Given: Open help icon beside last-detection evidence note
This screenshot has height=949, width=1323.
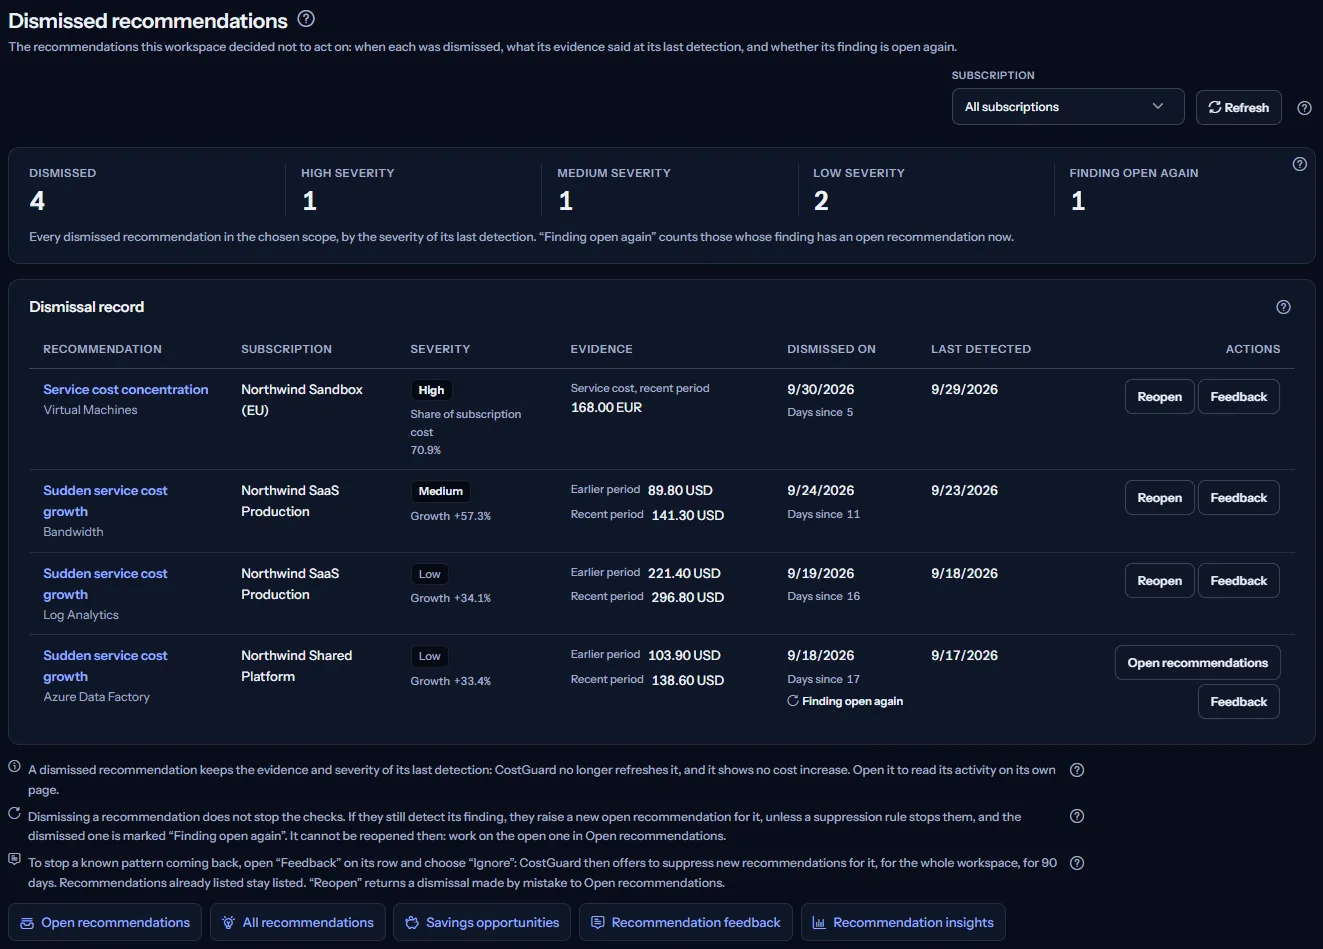Looking at the screenshot, I should pyautogui.click(x=1077, y=770).
